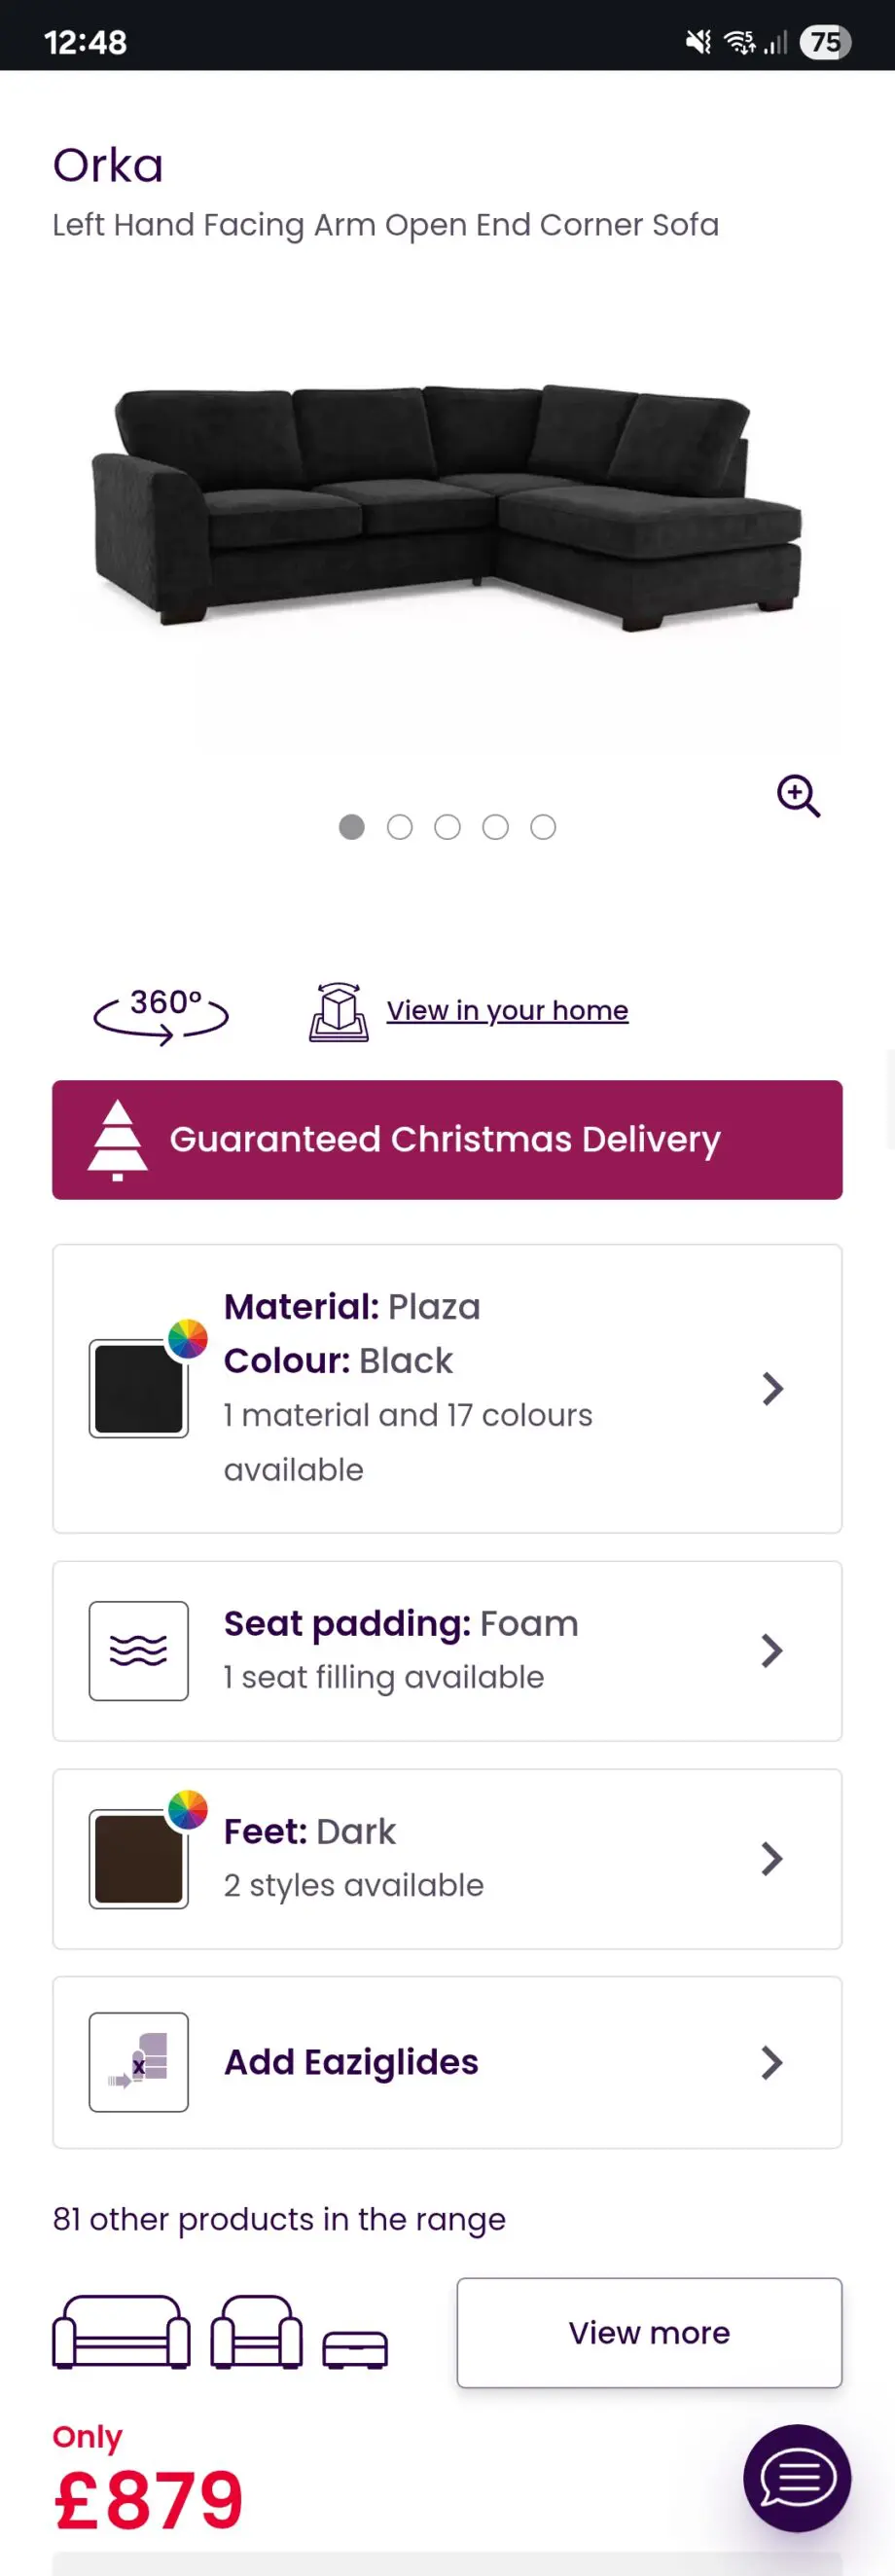Jump to the third carousel image dot

pos(448,827)
